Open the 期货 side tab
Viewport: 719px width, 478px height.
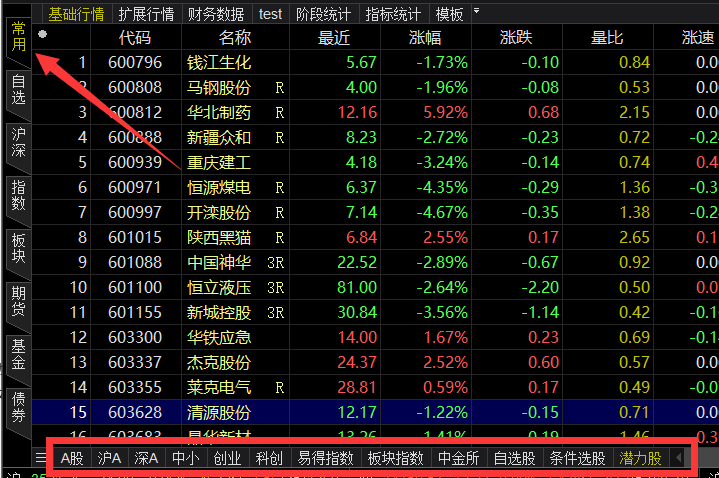pos(18,300)
